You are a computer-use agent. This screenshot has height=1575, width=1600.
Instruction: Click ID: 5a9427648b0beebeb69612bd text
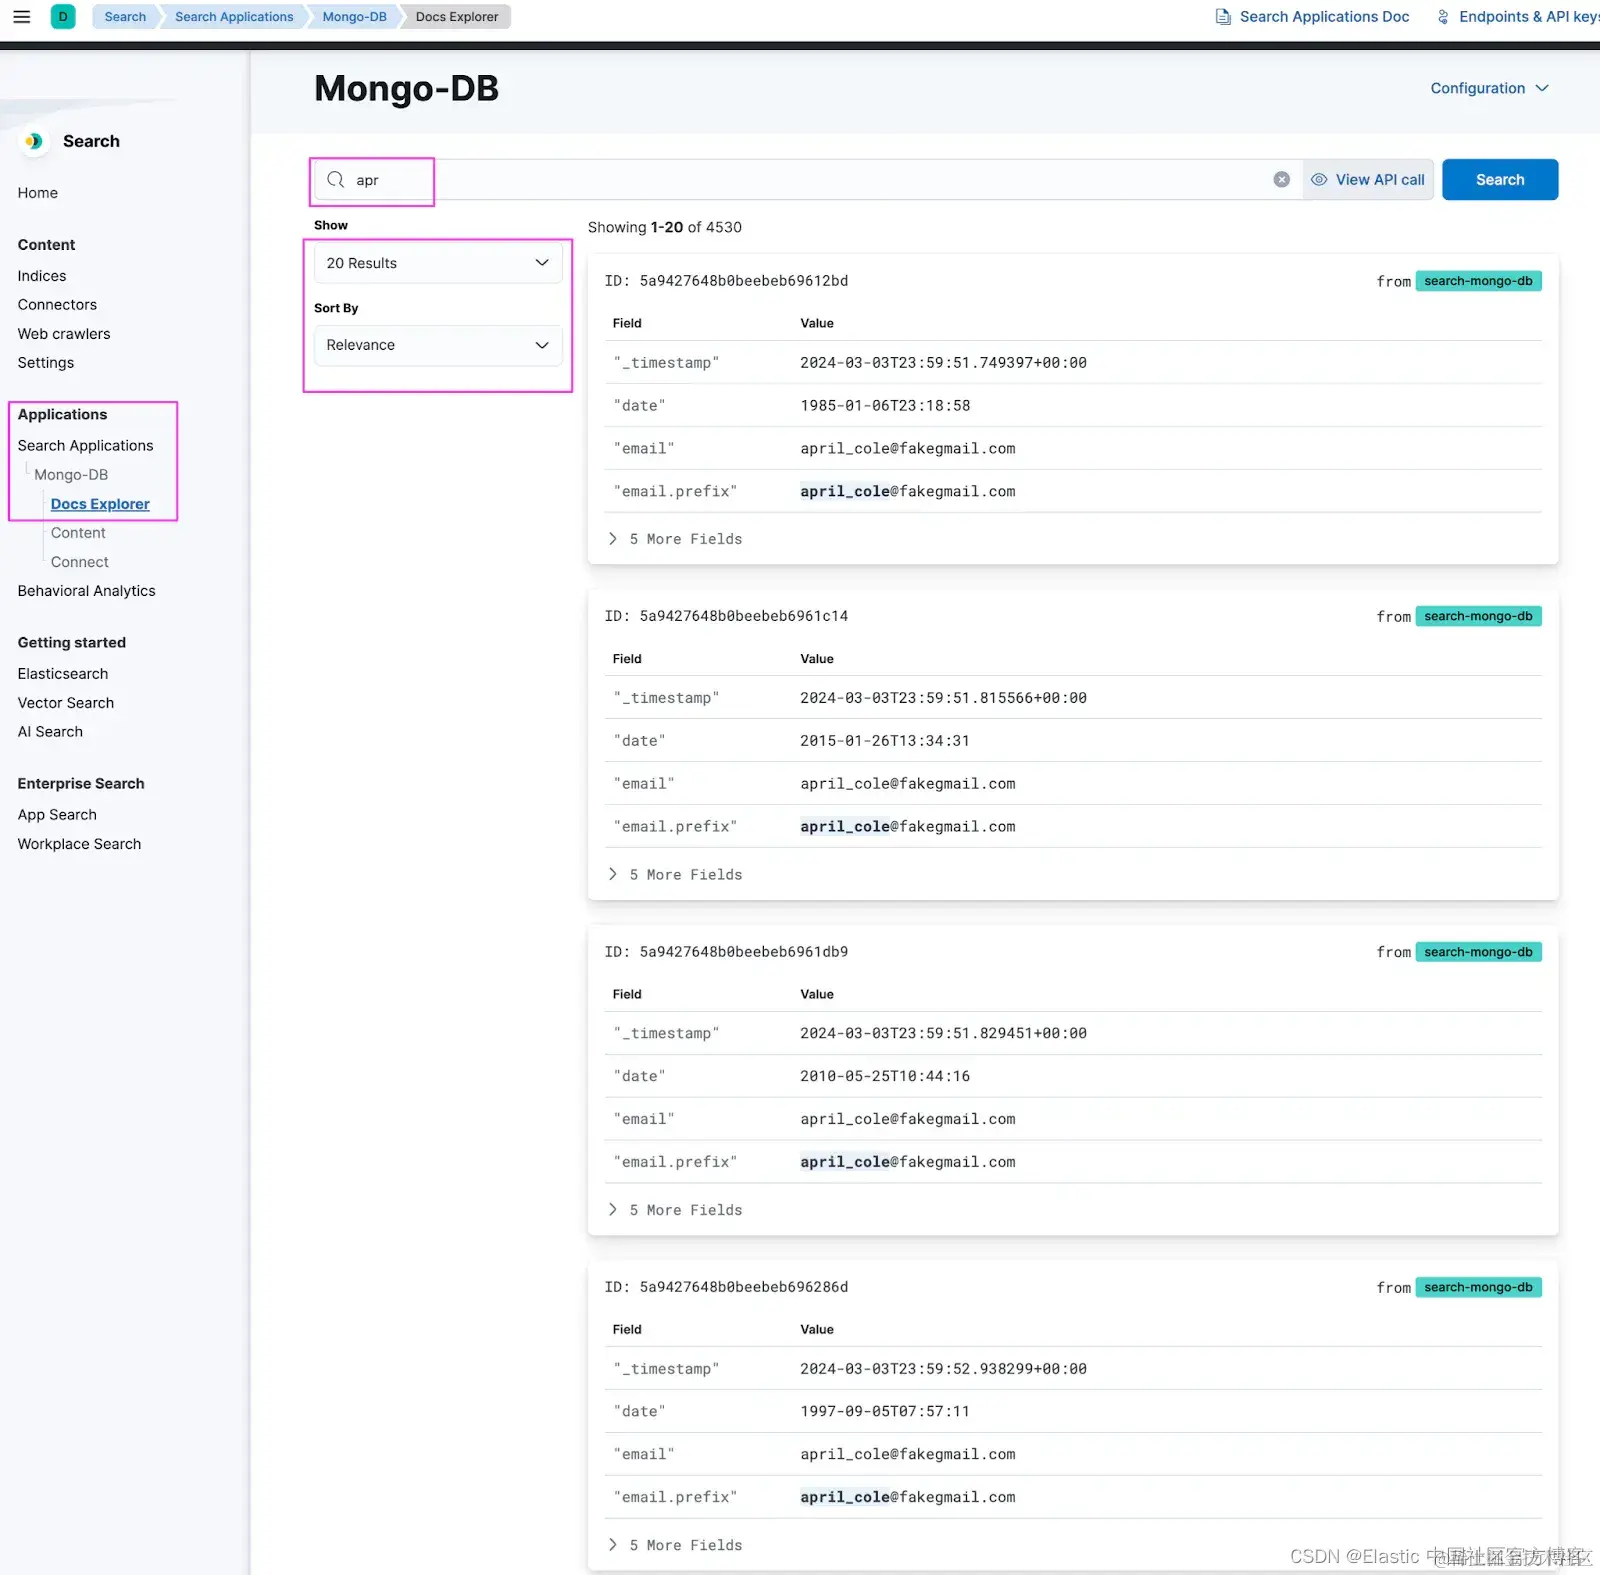[x=726, y=281]
